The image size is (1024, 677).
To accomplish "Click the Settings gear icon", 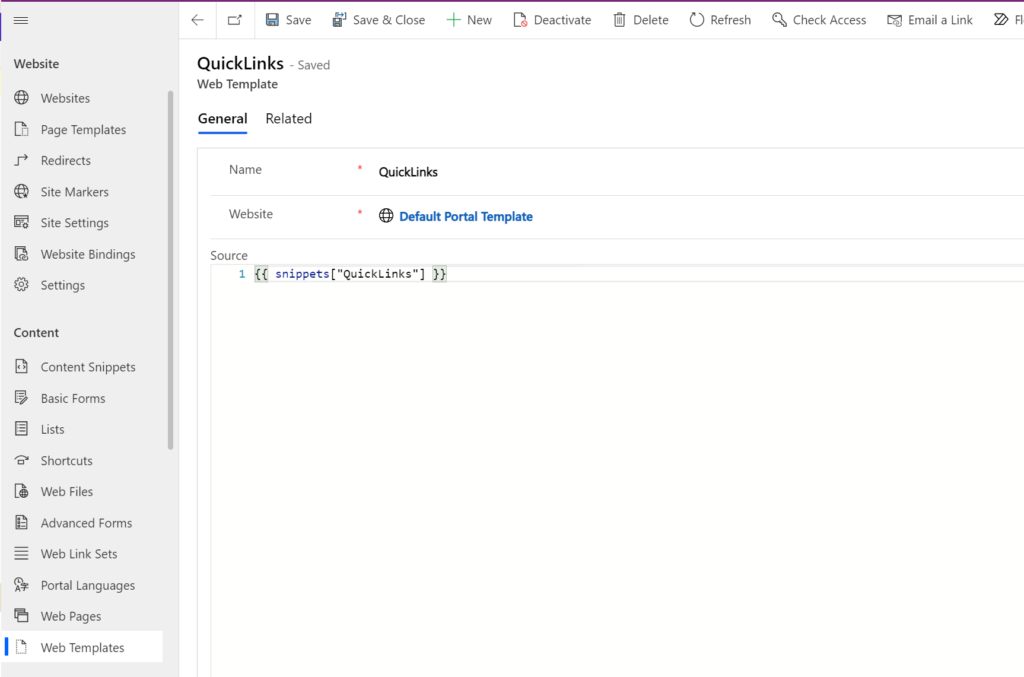I will [x=22, y=285].
